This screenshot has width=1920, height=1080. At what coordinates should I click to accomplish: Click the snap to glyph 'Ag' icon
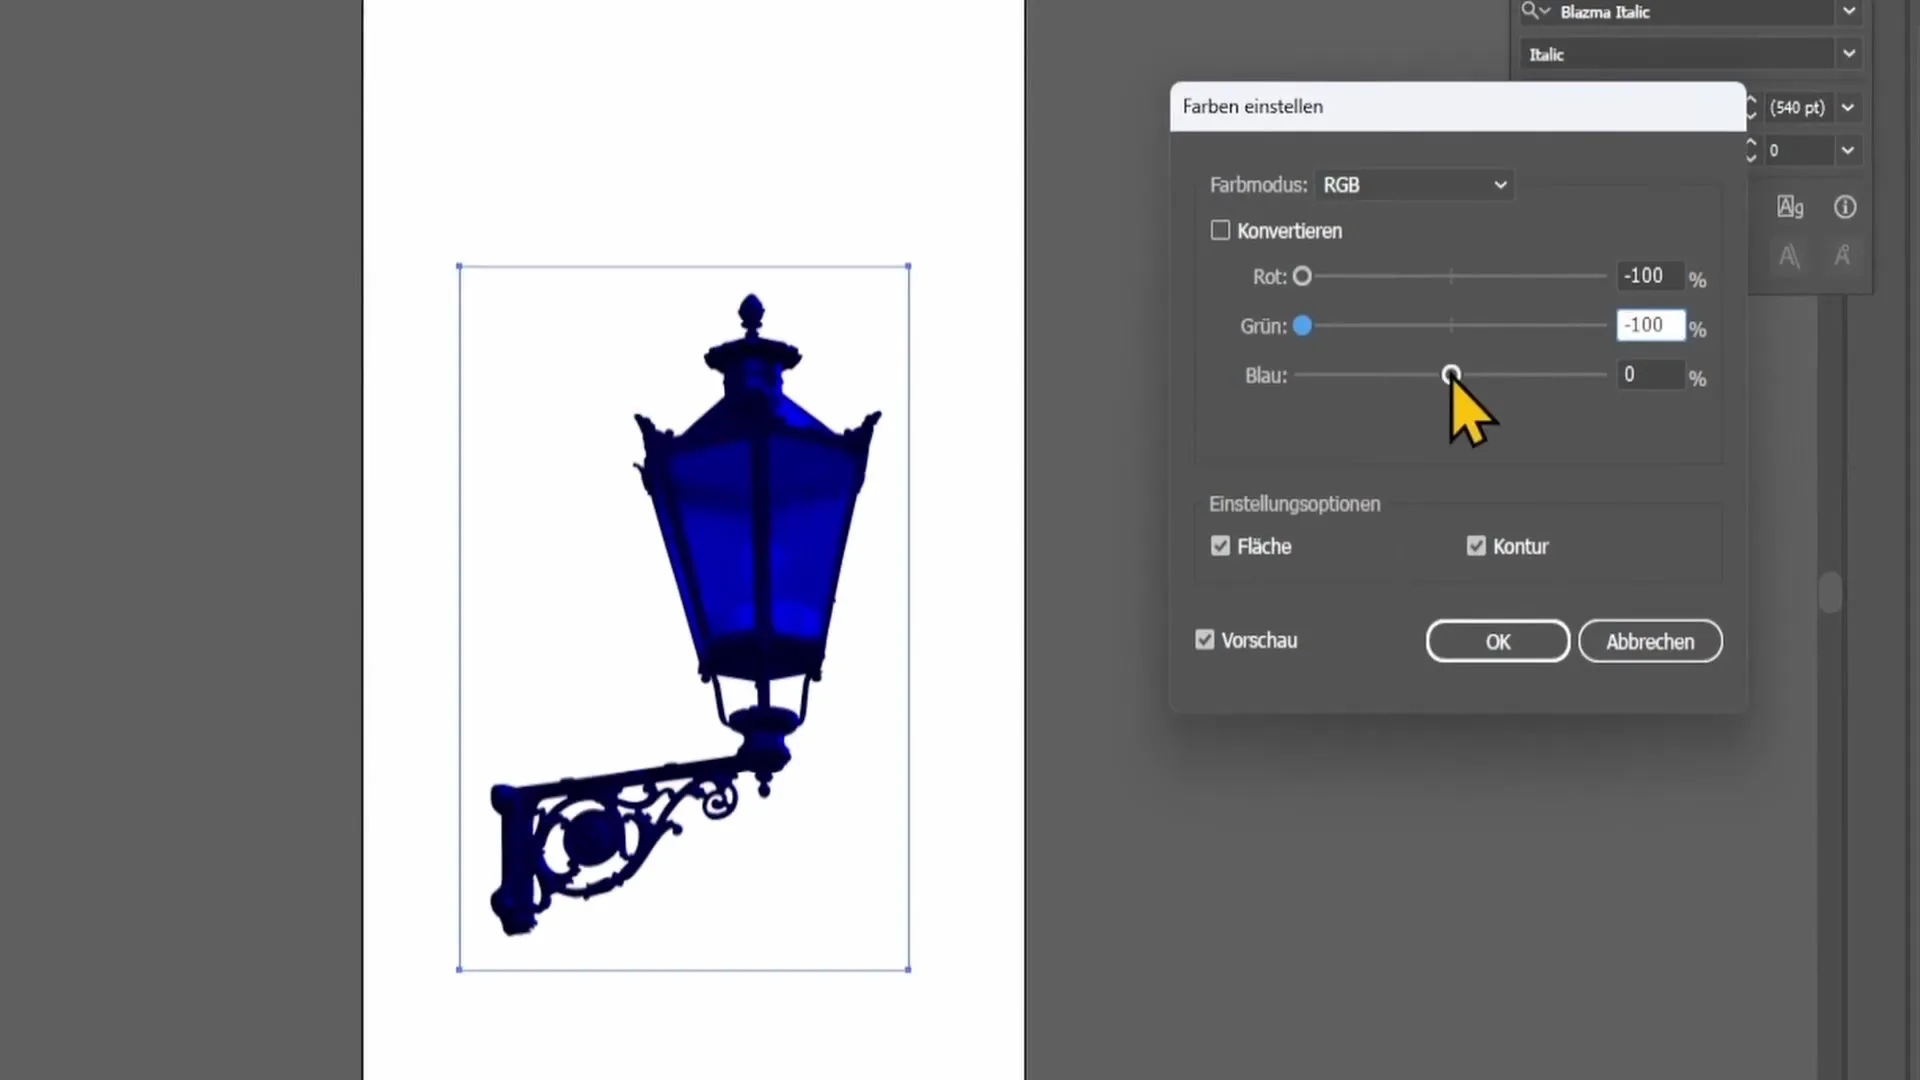click(x=1790, y=207)
